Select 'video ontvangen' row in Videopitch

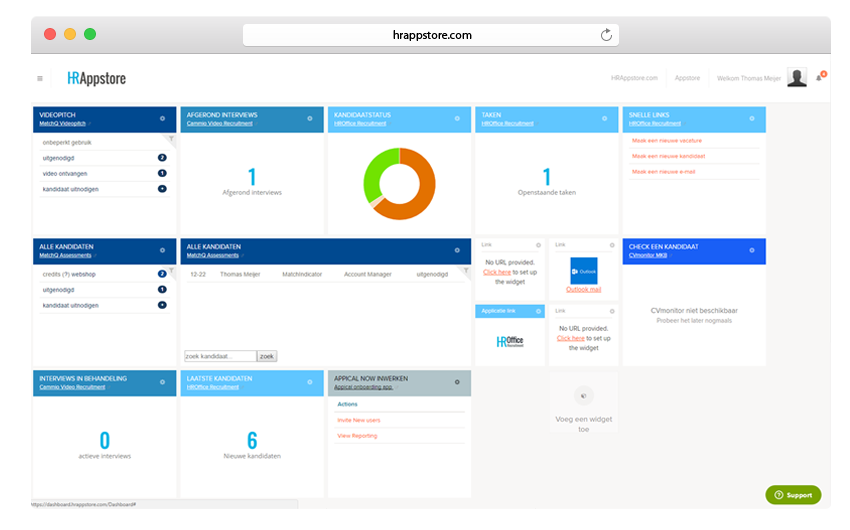click(104, 174)
